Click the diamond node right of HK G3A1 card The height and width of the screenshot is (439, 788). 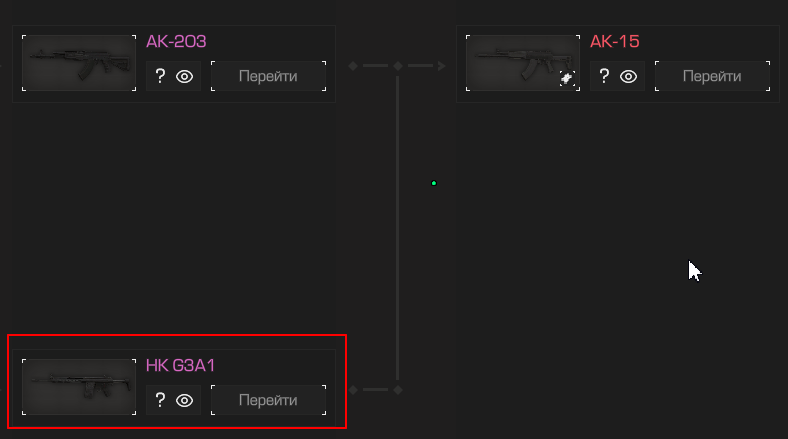click(x=353, y=390)
